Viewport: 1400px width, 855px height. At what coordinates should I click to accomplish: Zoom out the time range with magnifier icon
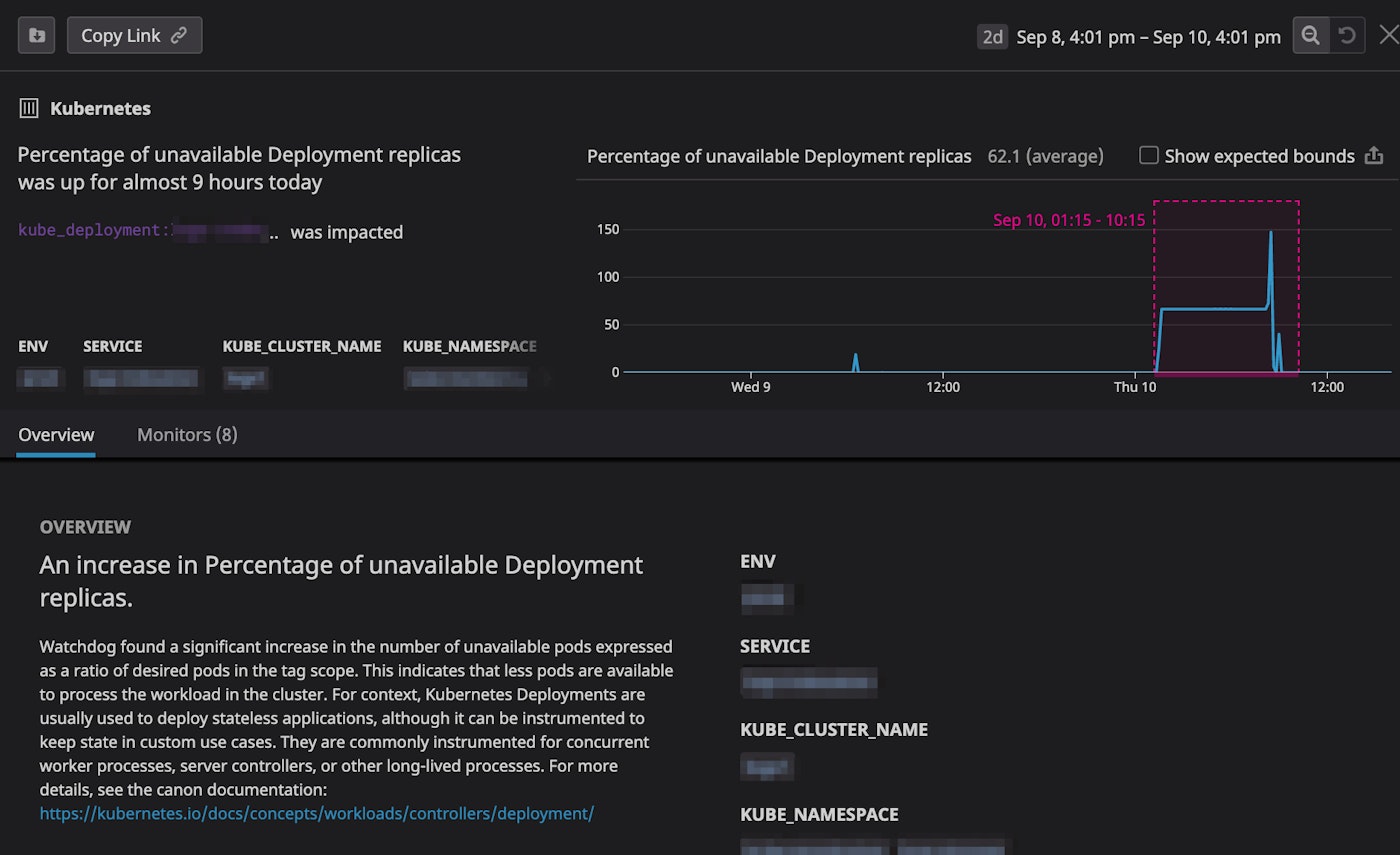1310,35
